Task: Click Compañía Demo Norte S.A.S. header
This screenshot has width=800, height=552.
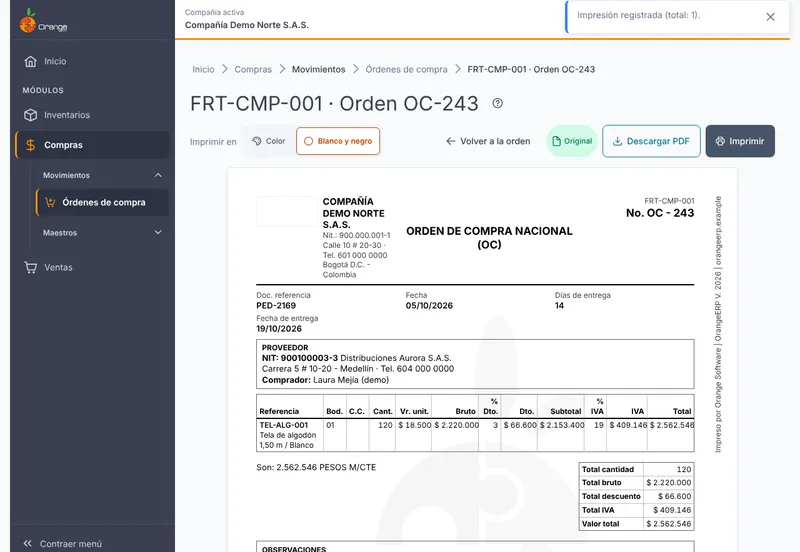Action: click(246, 25)
